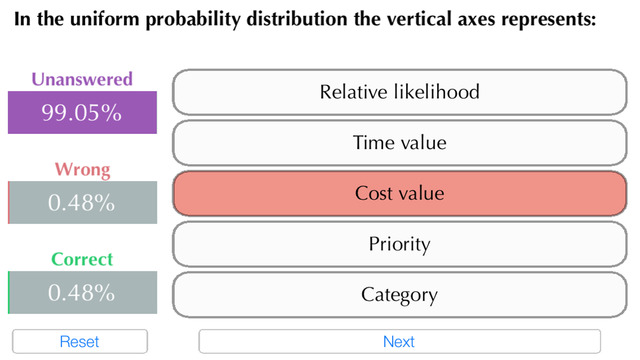
Task: Click the 99.05% percentage text
Action: pos(82,113)
